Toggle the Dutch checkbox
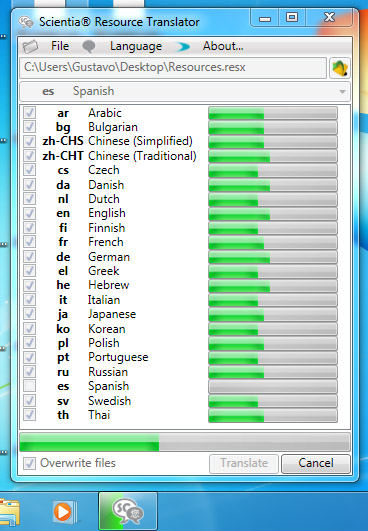The width and height of the screenshot is (368, 531). [x=29, y=198]
